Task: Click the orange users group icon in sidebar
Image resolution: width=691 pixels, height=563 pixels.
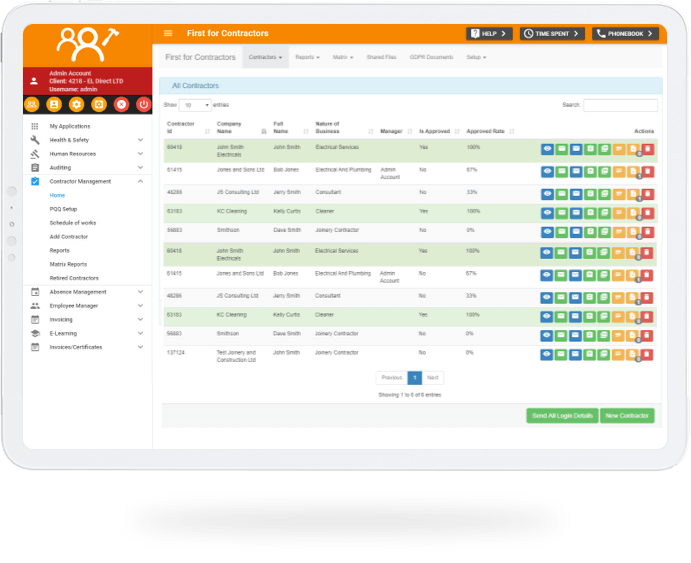Action: click(32, 104)
